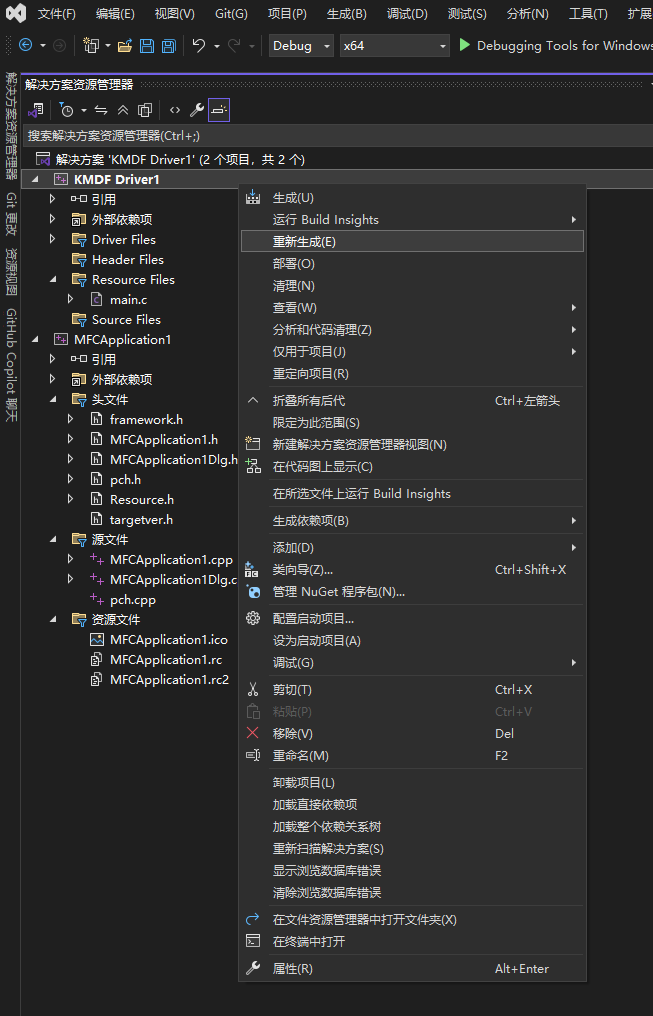Click the Solution Explorer search box
Screen dimensions: 653x1016
337,136
